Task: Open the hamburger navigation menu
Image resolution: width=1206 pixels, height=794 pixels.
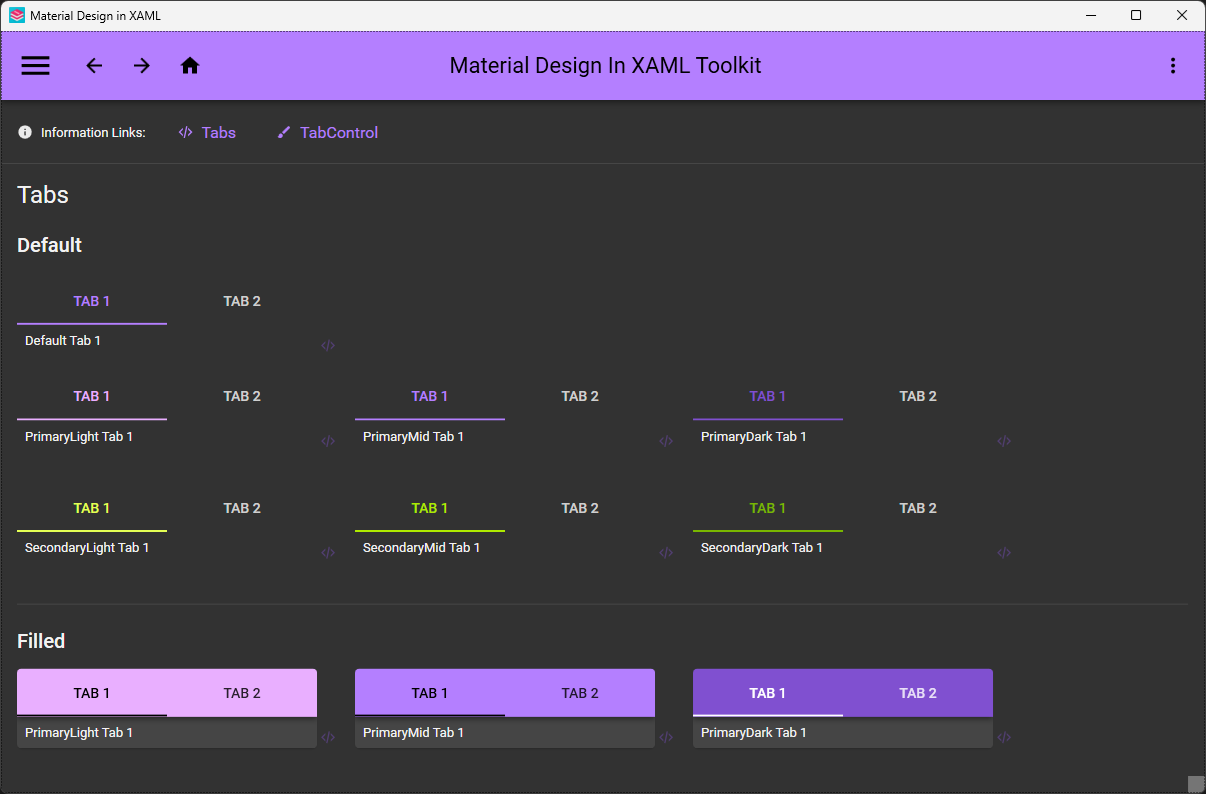Action: (36, 66)
